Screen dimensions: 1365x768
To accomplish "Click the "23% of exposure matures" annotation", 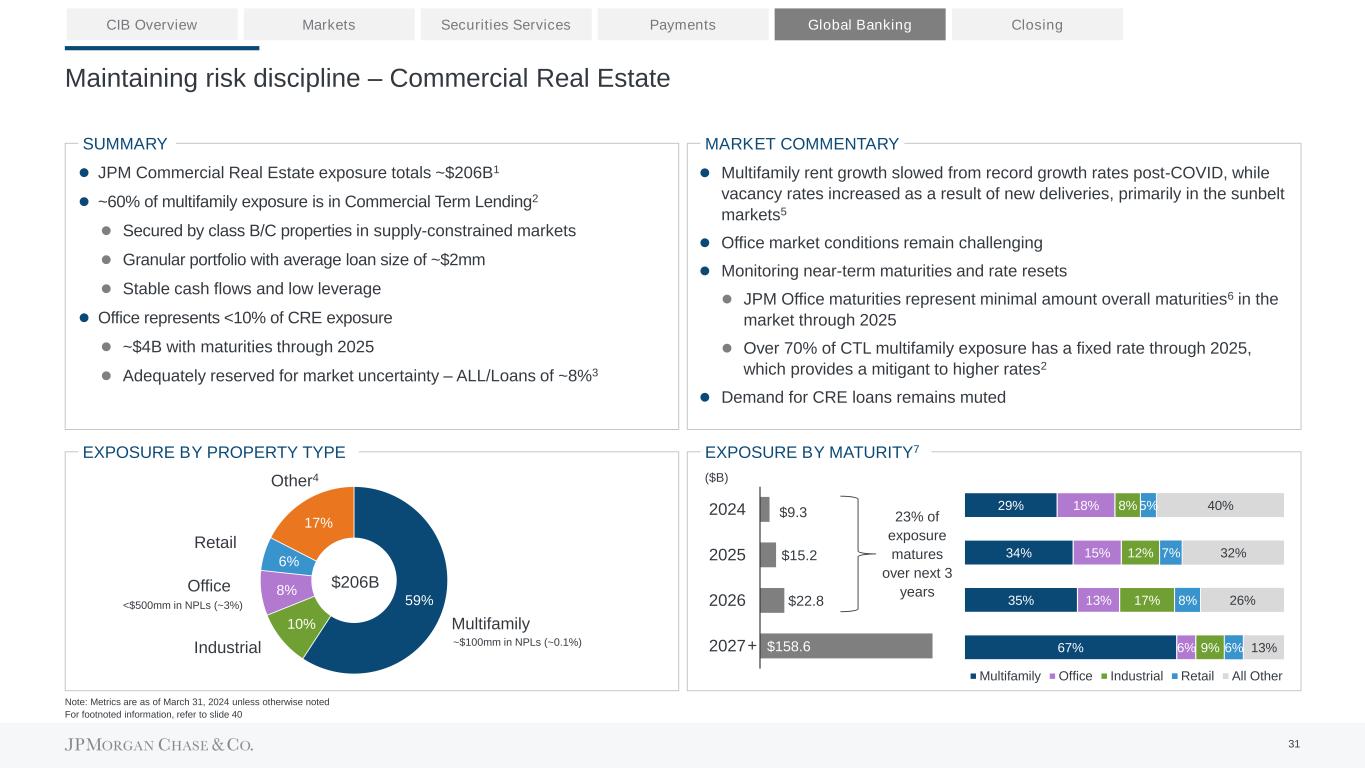I will click(x=918, y=555).
